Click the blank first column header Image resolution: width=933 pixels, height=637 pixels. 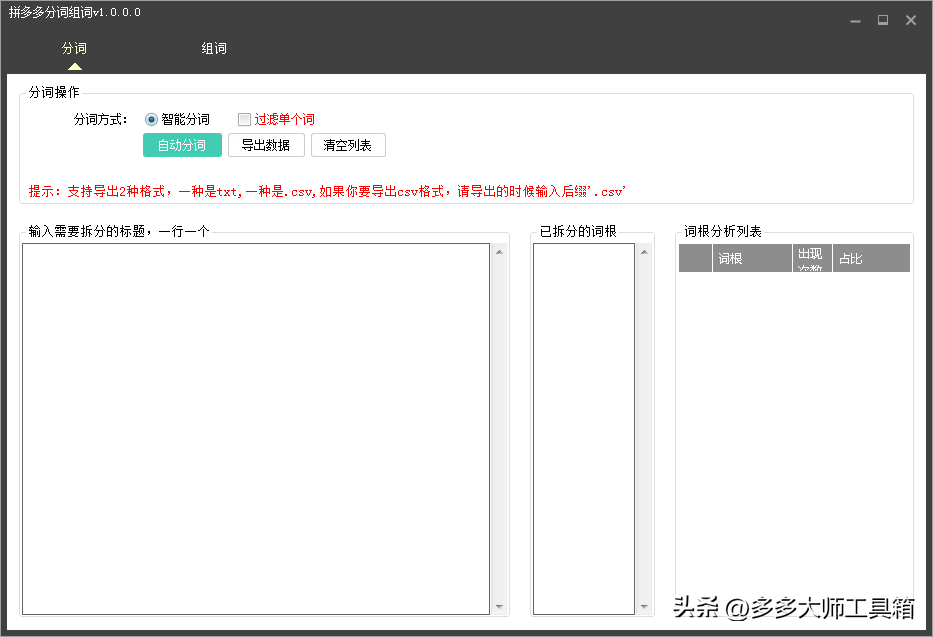695,258
